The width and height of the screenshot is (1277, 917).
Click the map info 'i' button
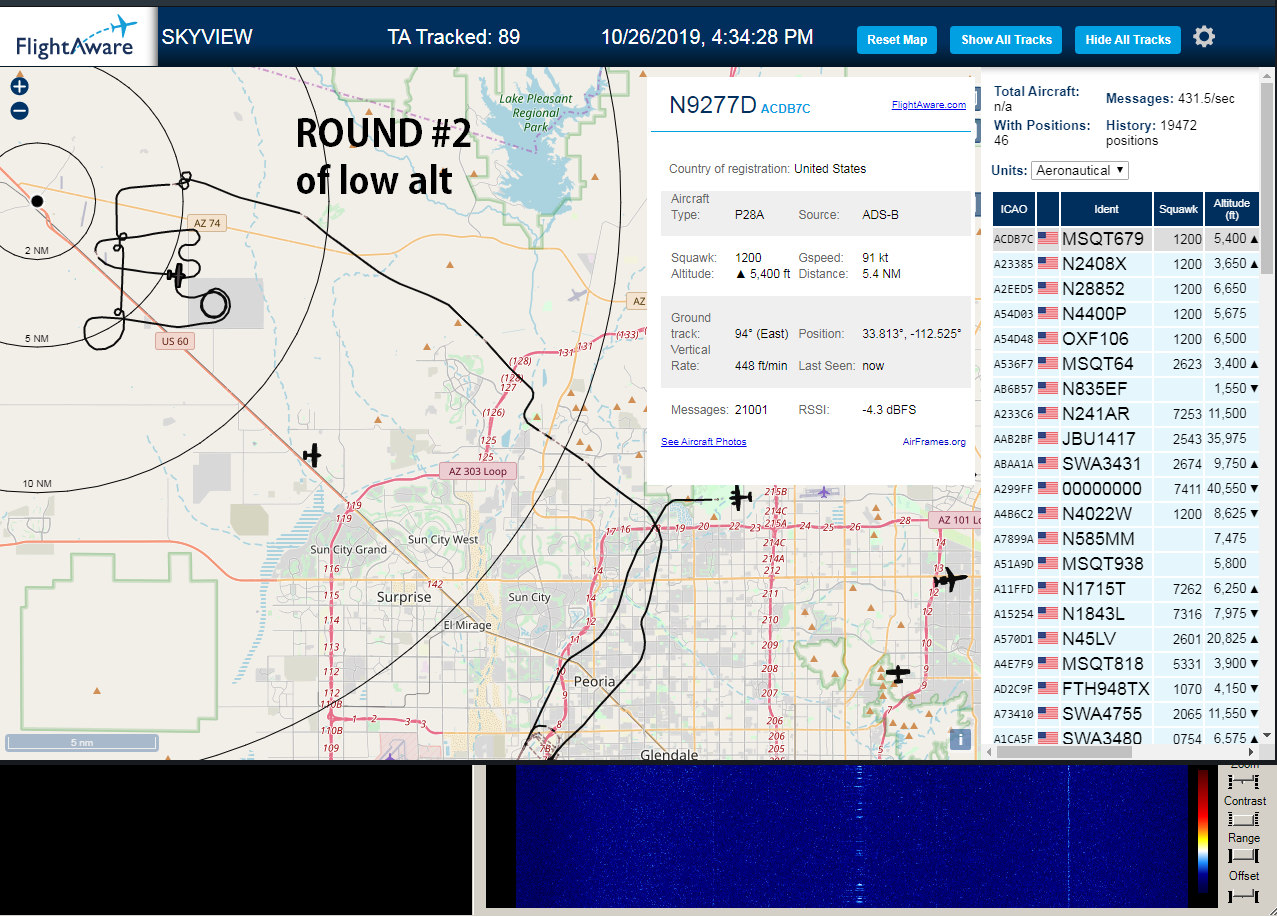pyautogui.click(x=960, y=739)
